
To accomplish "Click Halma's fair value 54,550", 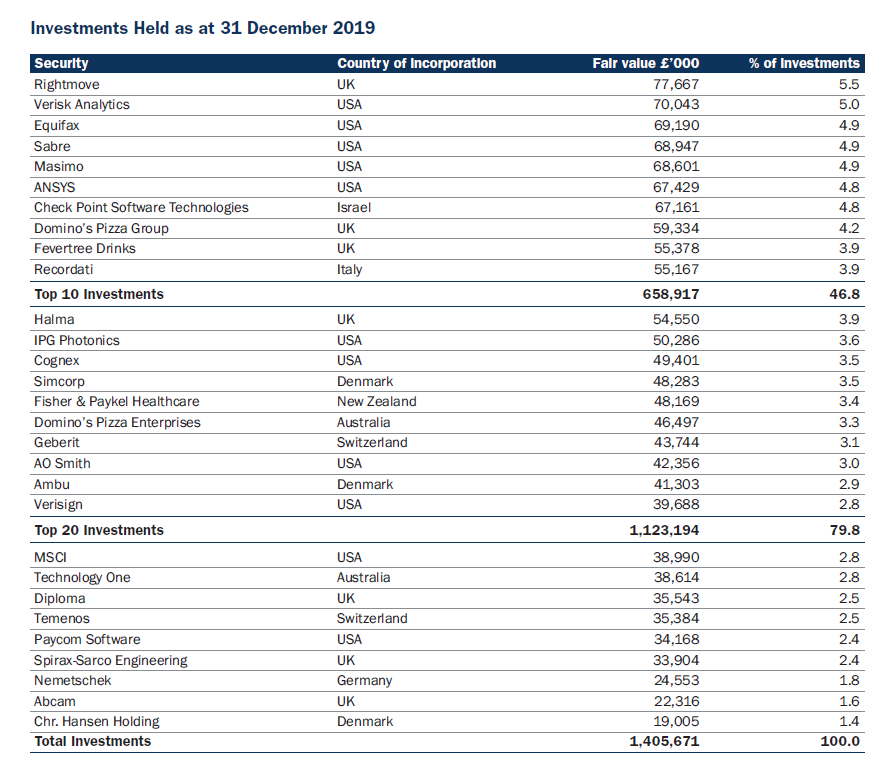I will (x=676, y=319).
